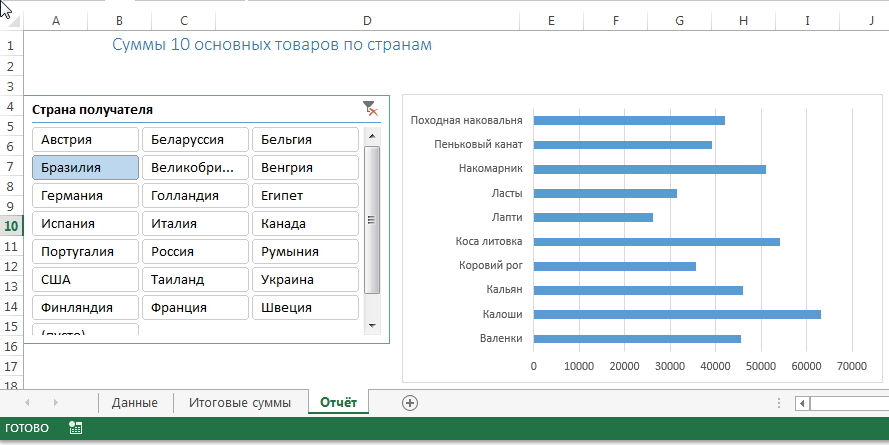Image resolution: width=889 pixels, height=445 pixels.
Task: Select row 14 header
Action: click(11, 307)
